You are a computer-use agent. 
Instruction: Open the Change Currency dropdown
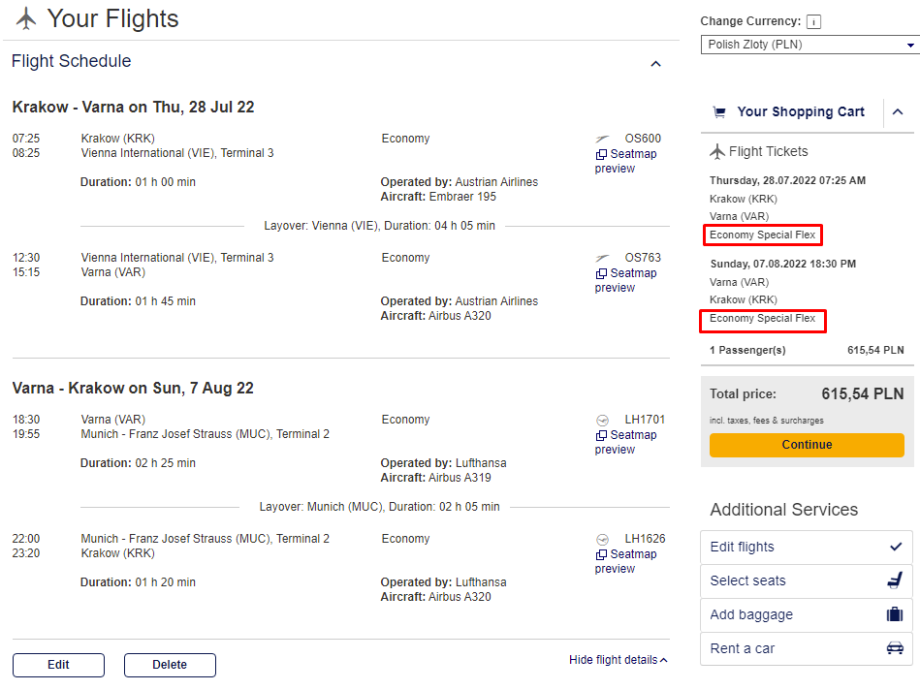coord(809,45)
